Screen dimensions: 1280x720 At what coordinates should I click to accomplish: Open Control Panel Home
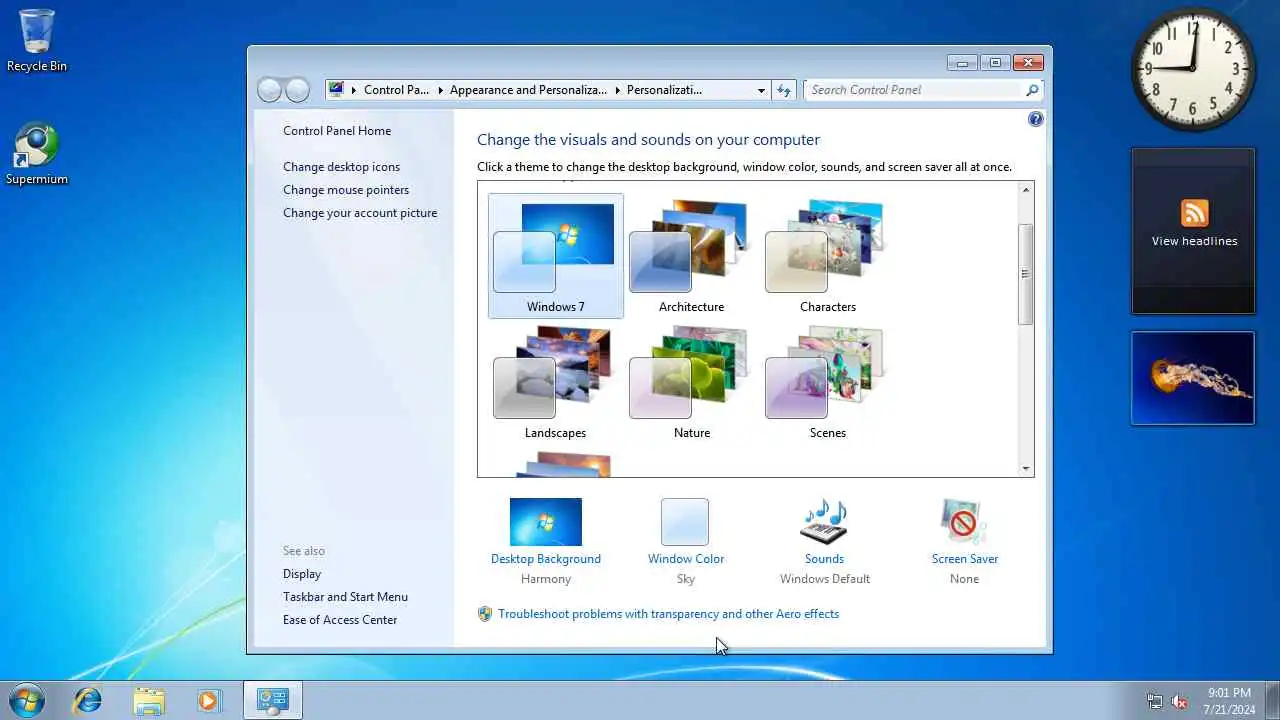coord(337,131)
